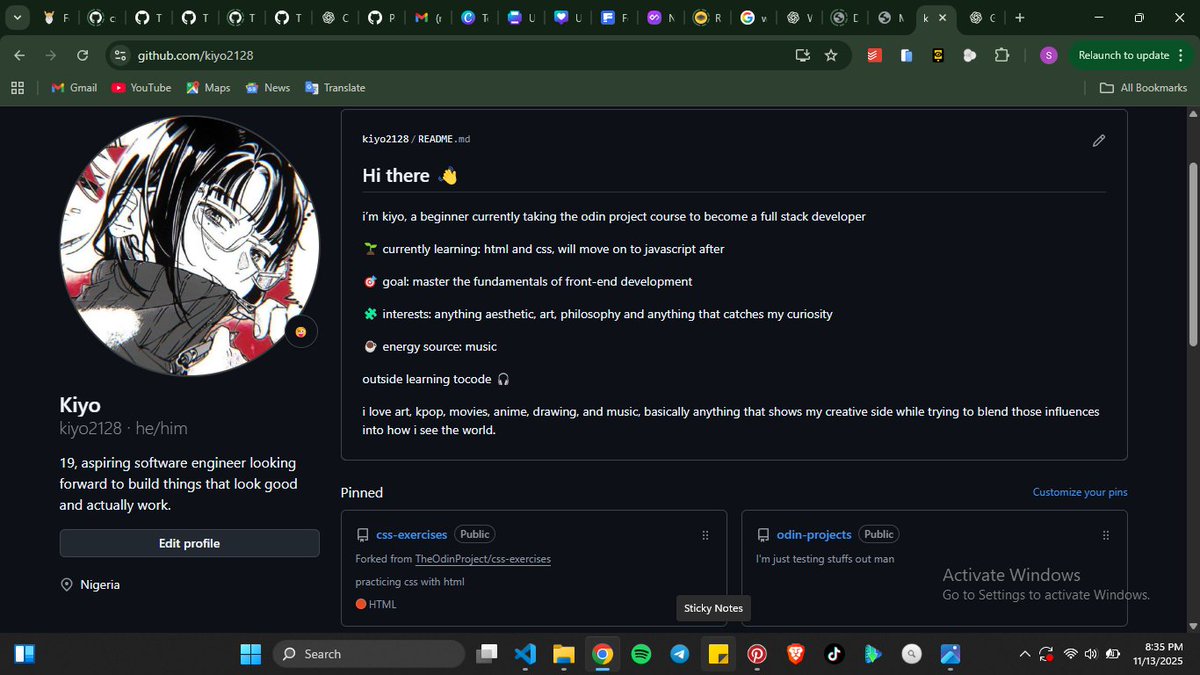Open the All Bookmarks folder
The image size is (1200, 675).
[1143, 88]
